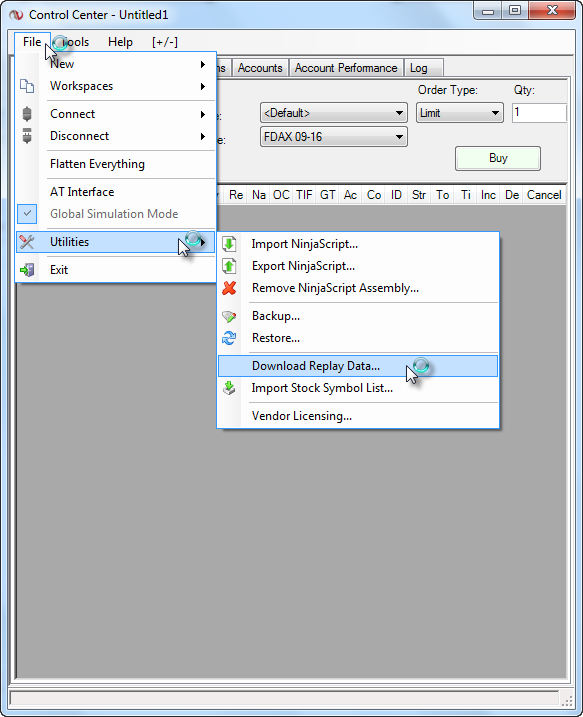The width and height of the screenshot is (583, 717).
Task: Click the Qty input field
Action: (539, 112)
